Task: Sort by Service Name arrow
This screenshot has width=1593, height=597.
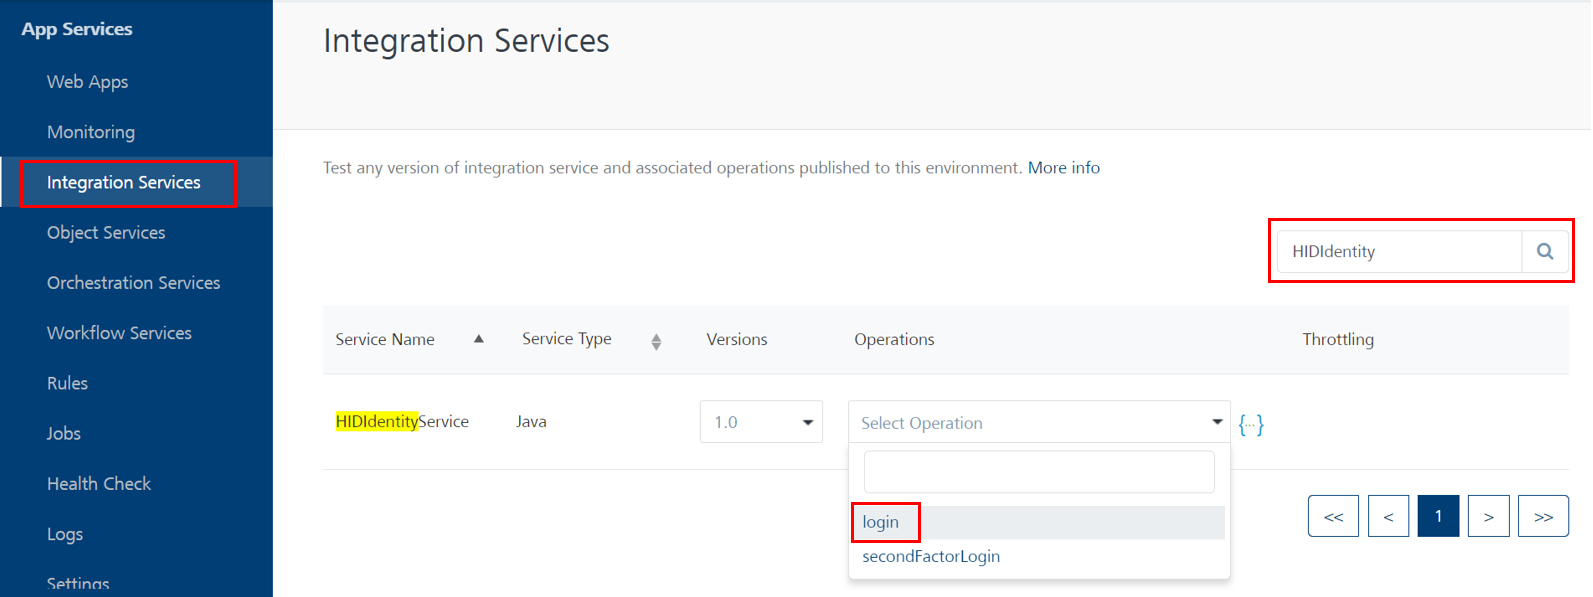Action: point(479,339)
